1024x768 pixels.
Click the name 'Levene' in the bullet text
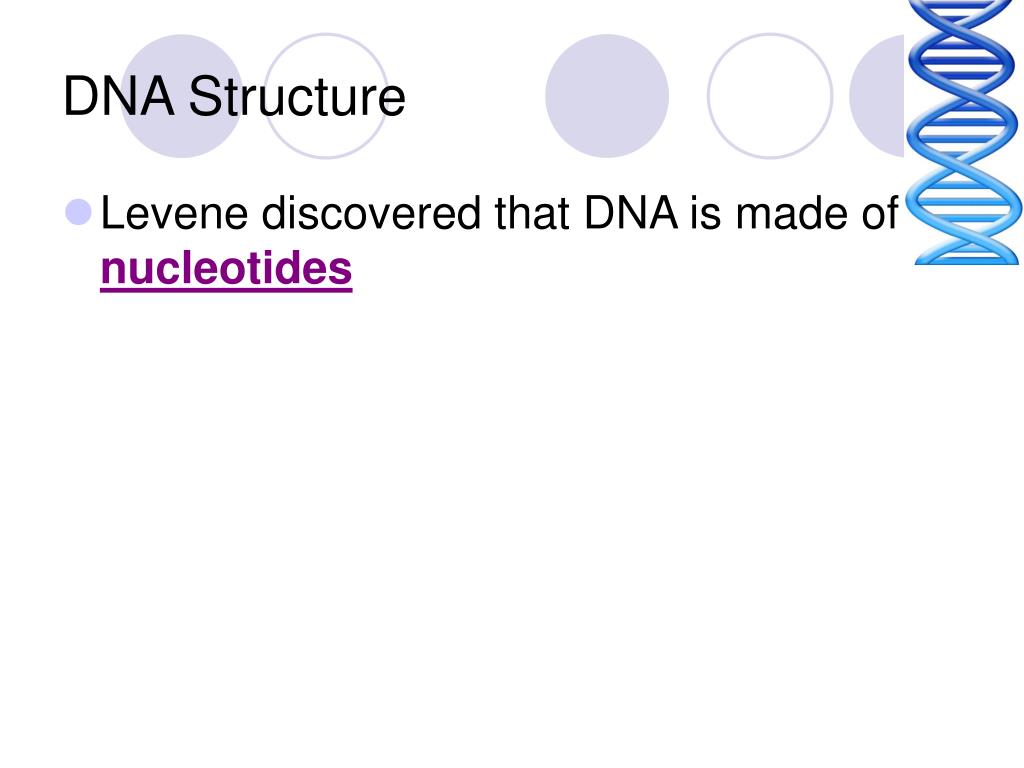[x=174, y=213]
